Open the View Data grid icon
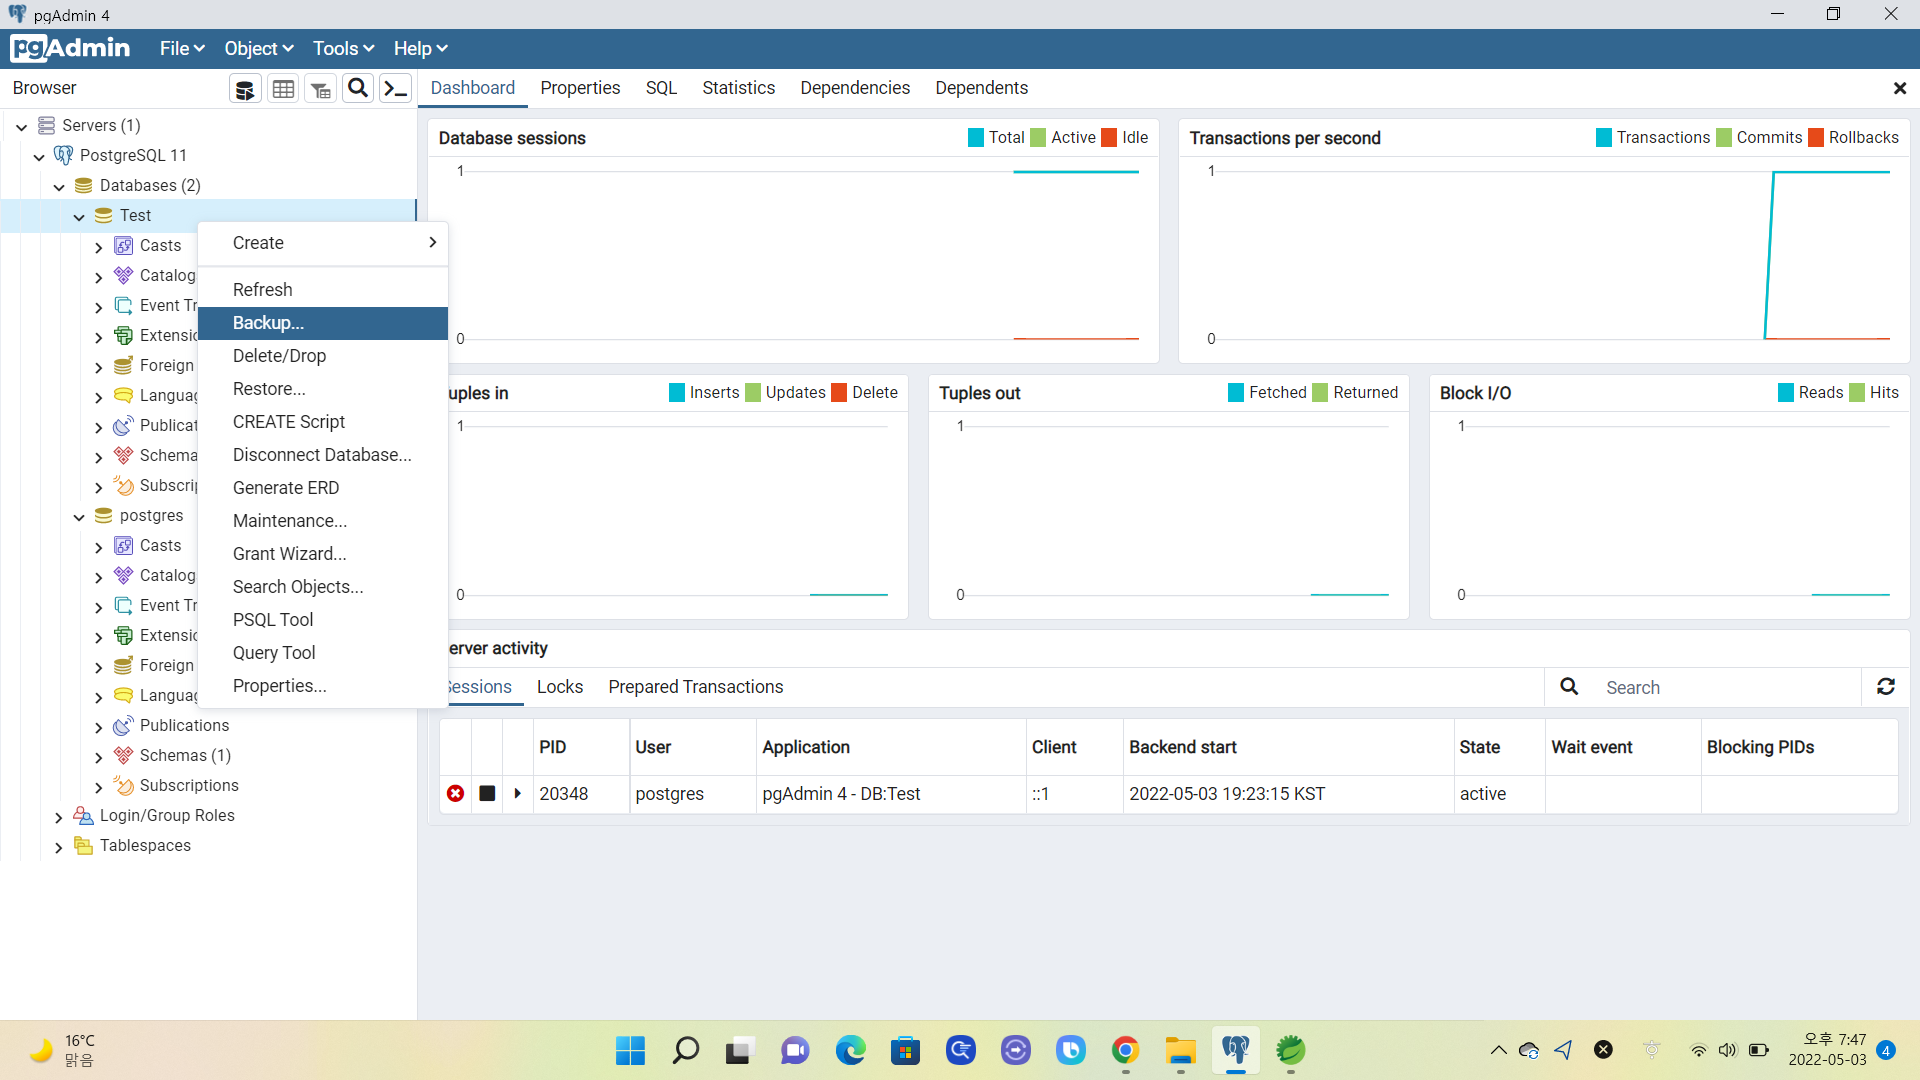This screenshot has height=1080, width=1920. 283,89
